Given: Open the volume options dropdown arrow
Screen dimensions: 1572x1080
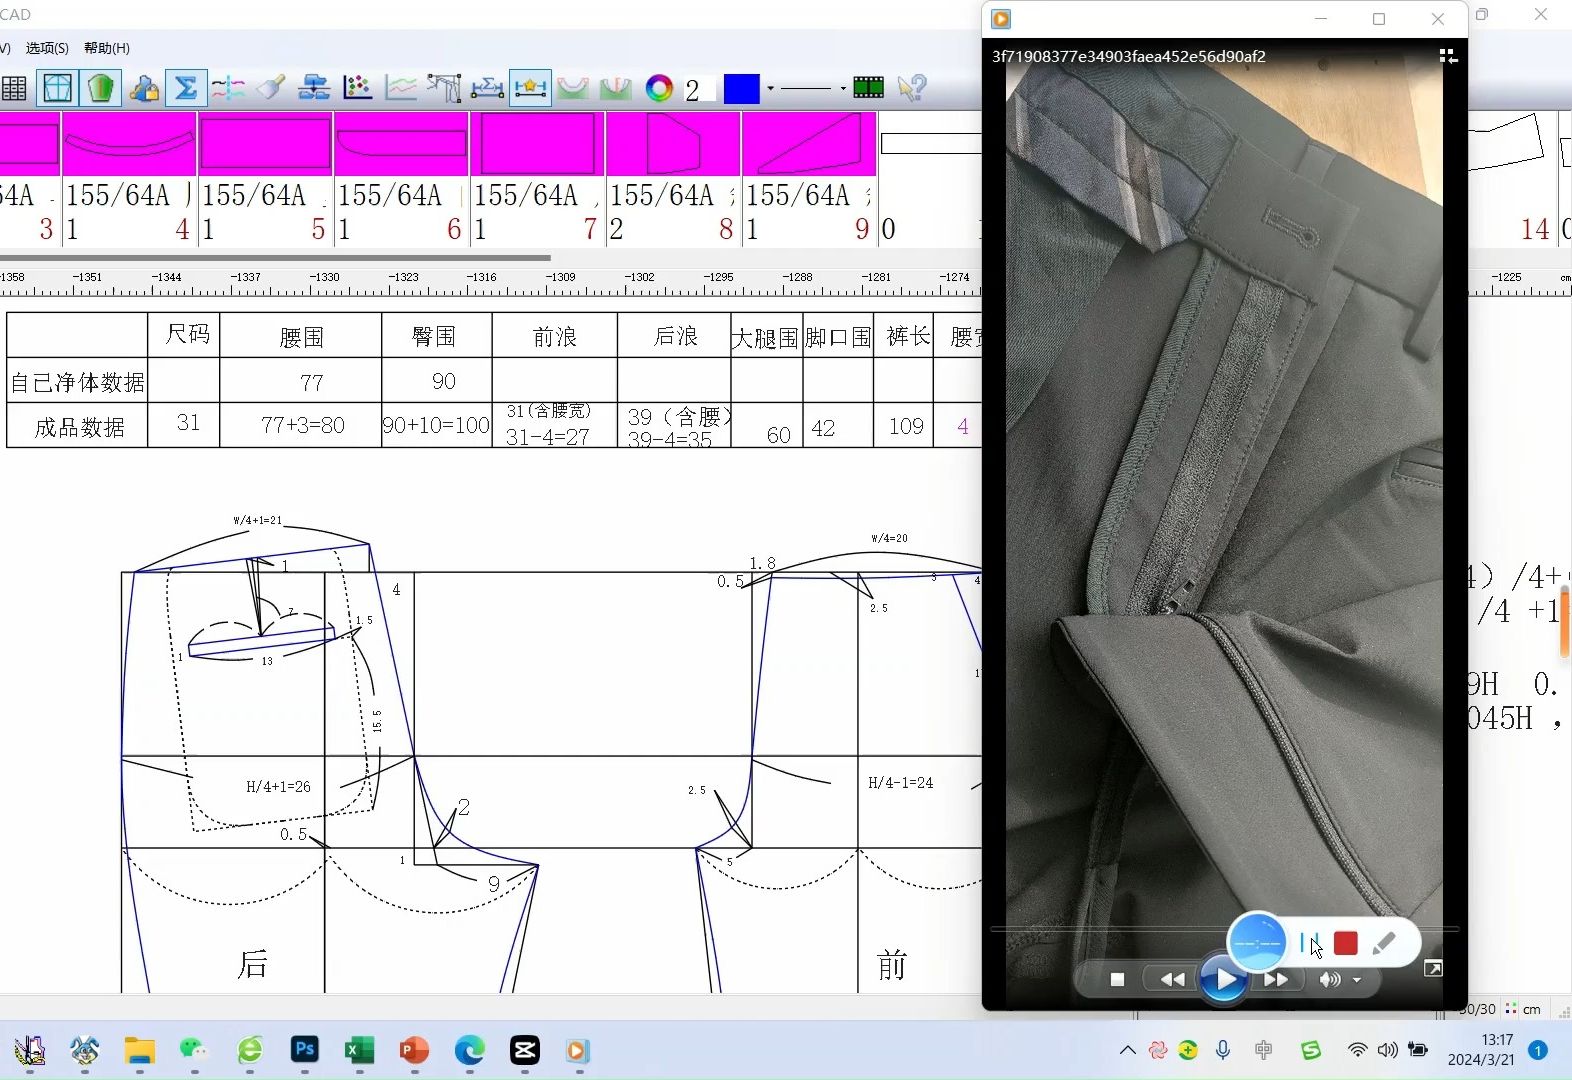Looking at the screenshot, I should coord(1357,980).
